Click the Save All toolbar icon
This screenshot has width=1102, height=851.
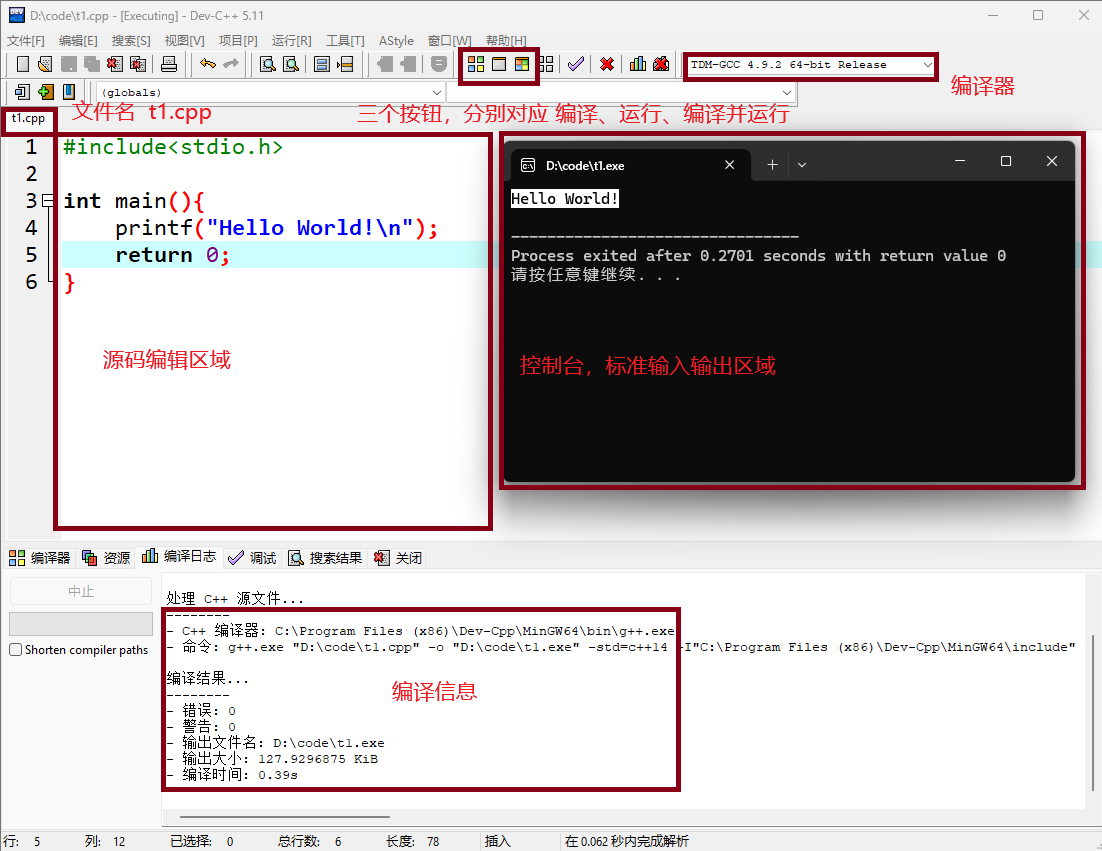coord(91,65)
